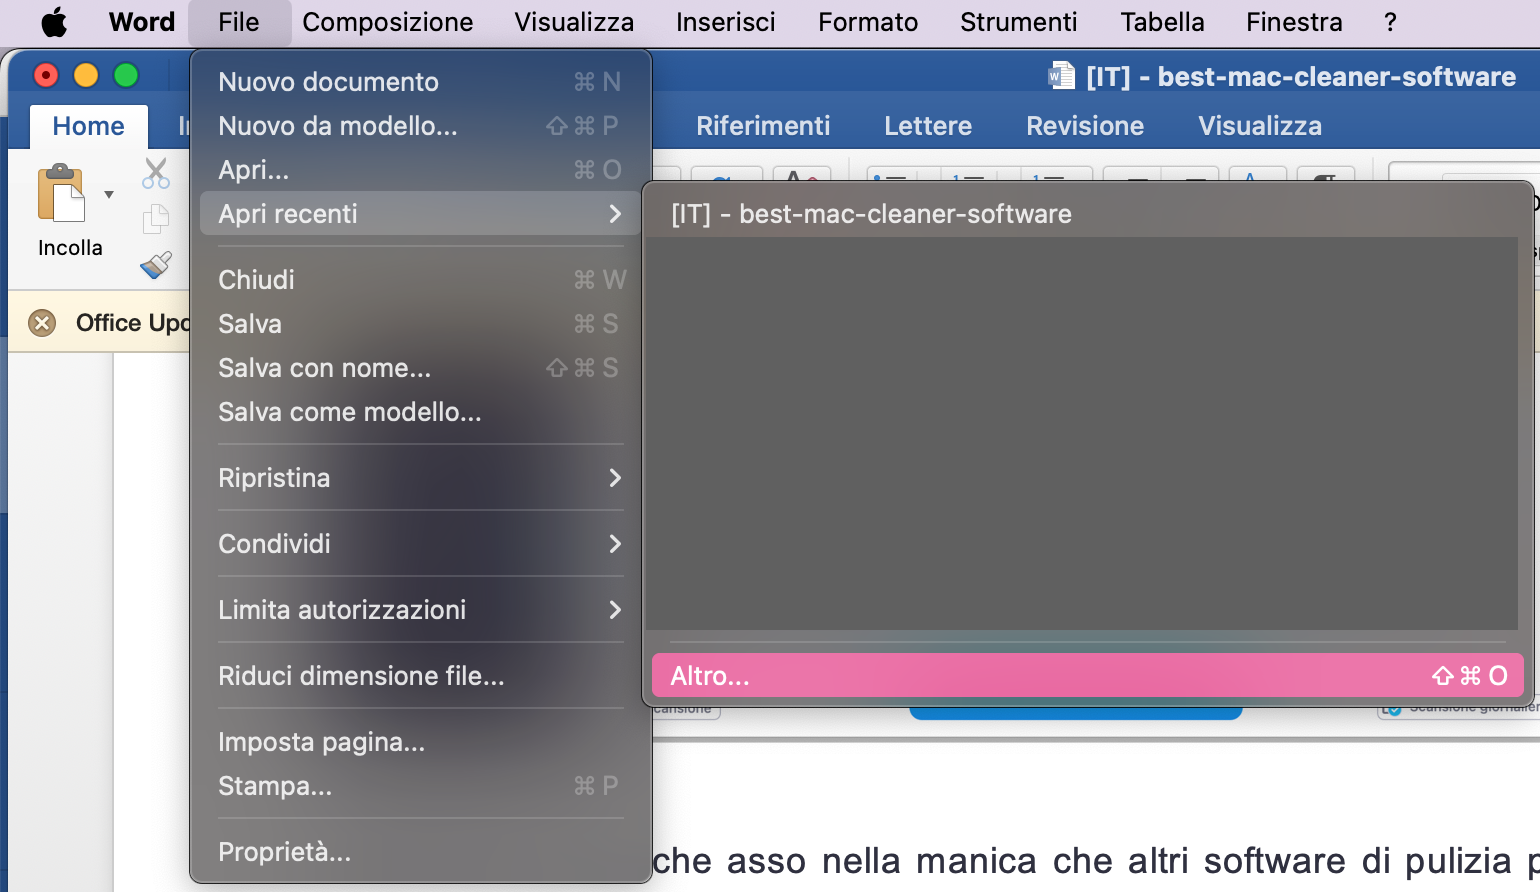The image size is (1540, 892).
Task: Open the Apple menu
Action: click(54, 22)
